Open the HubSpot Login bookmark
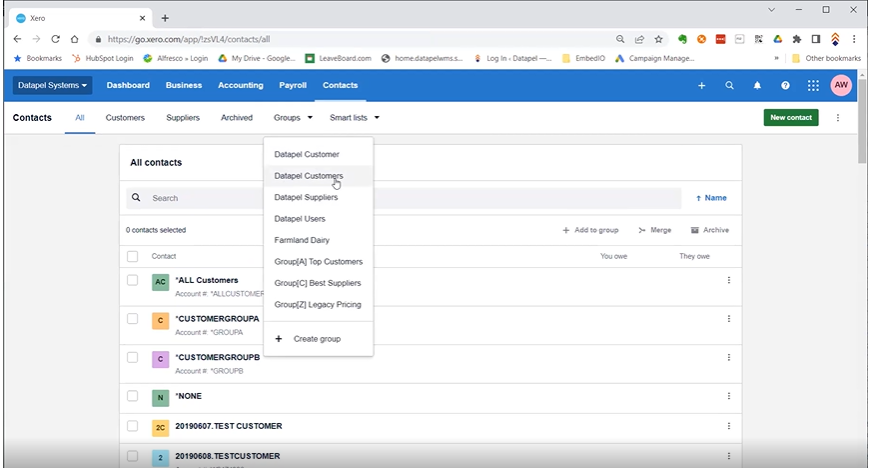This screenshot has width=869, height=468. pyautogui.click(x=103, y=58)
